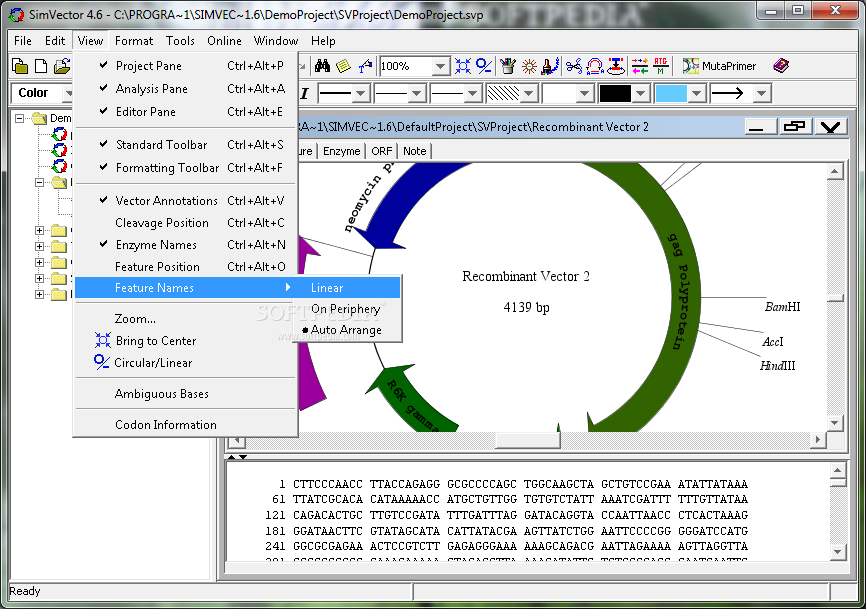
Task: Toggle Enzyme Names menu item
Action: click(x=186, y=245)
